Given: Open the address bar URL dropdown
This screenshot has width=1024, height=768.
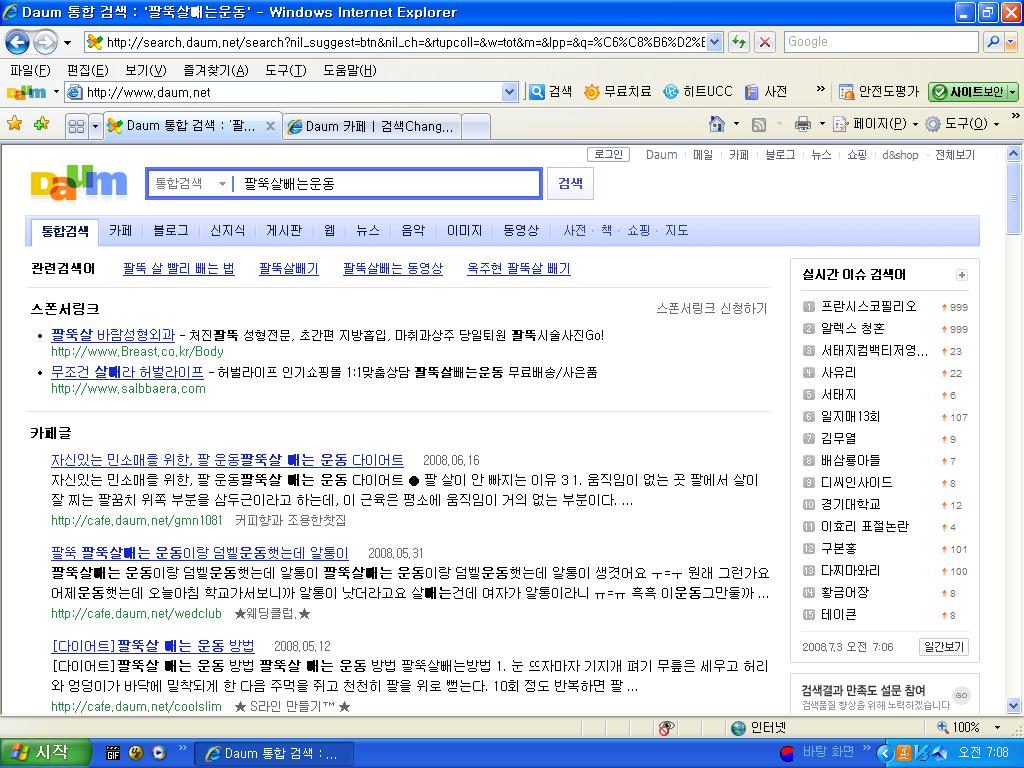Looking at the screenshot, I should pos(714,42).
